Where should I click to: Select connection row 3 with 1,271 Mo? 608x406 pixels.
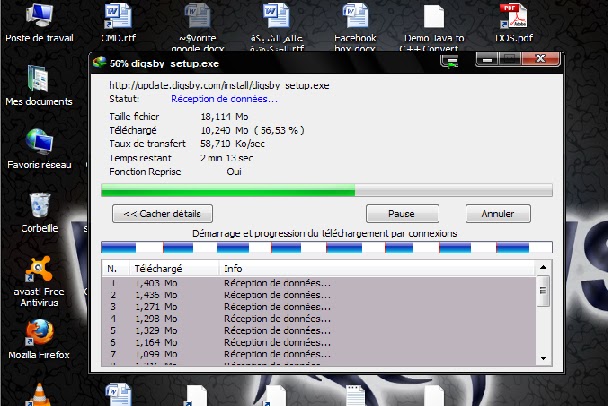[318, 307]
